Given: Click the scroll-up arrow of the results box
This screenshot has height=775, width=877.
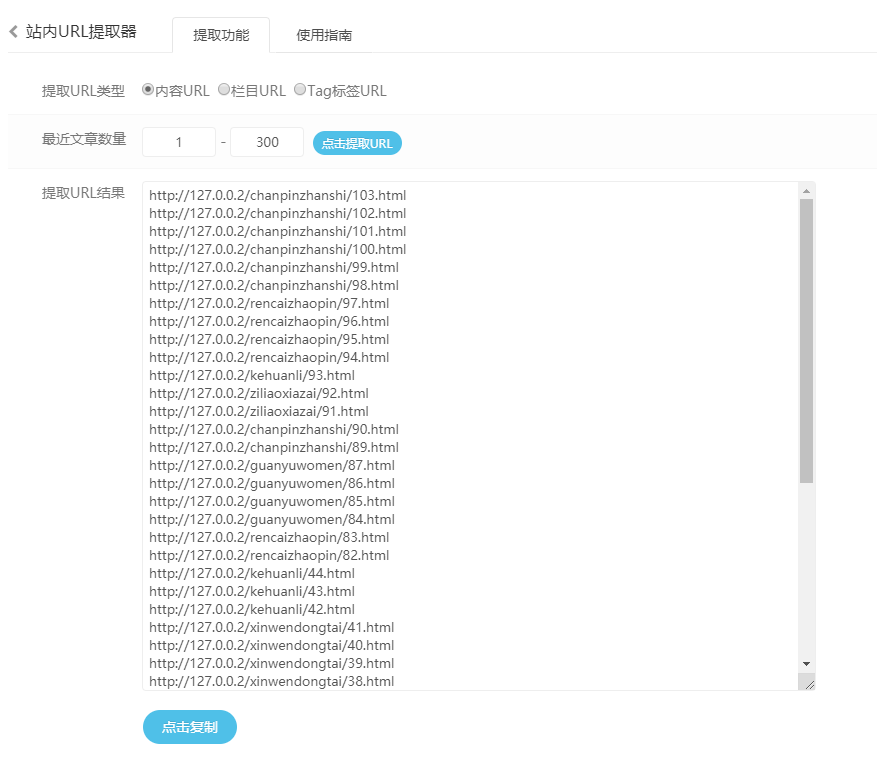Looking at the screenshot, I should [x=806, y=190].
